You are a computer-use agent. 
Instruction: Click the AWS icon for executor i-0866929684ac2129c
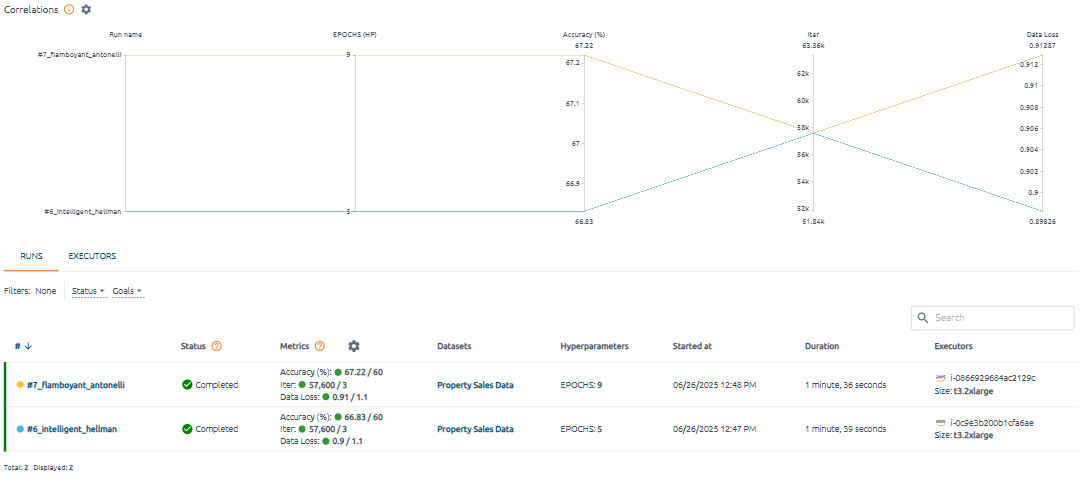(940, 377)
